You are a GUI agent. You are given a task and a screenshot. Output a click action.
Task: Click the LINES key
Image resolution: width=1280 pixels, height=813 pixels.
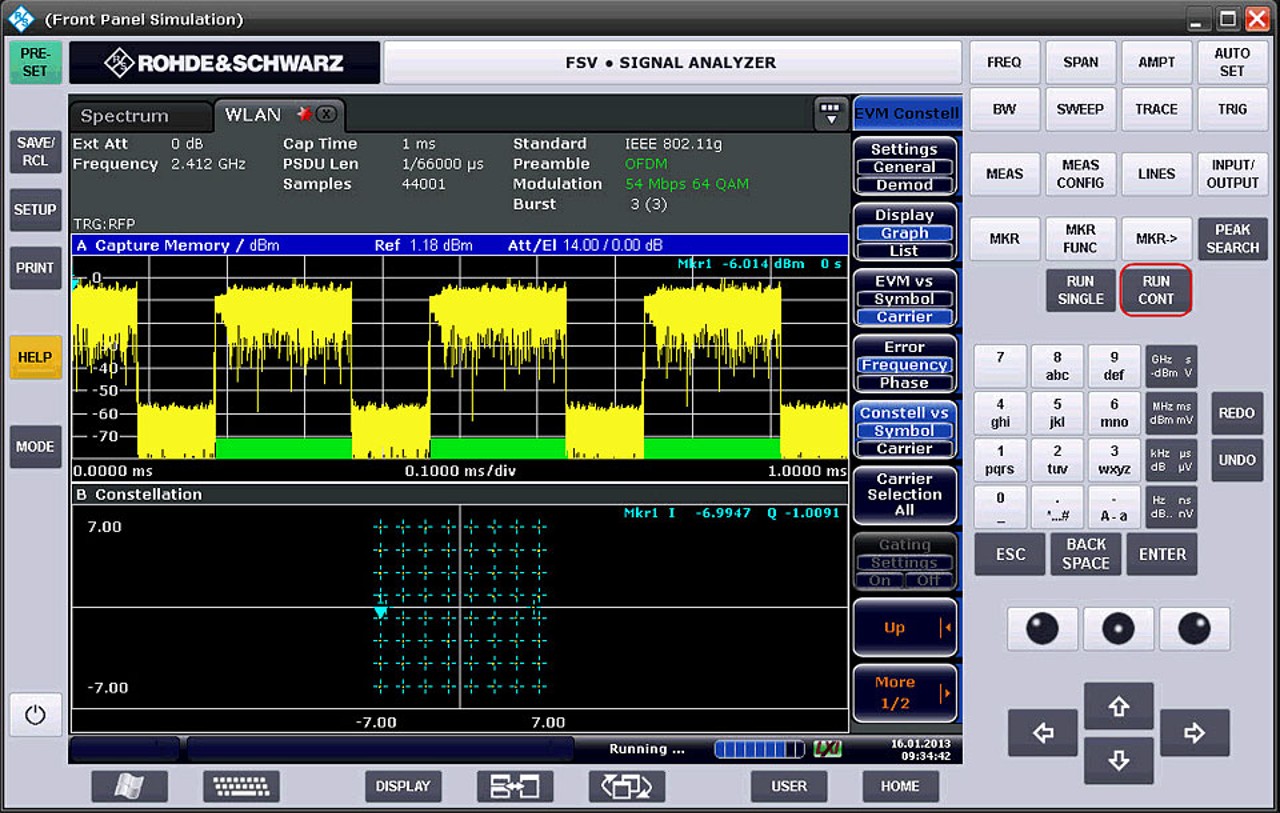tap(1156, 174)
